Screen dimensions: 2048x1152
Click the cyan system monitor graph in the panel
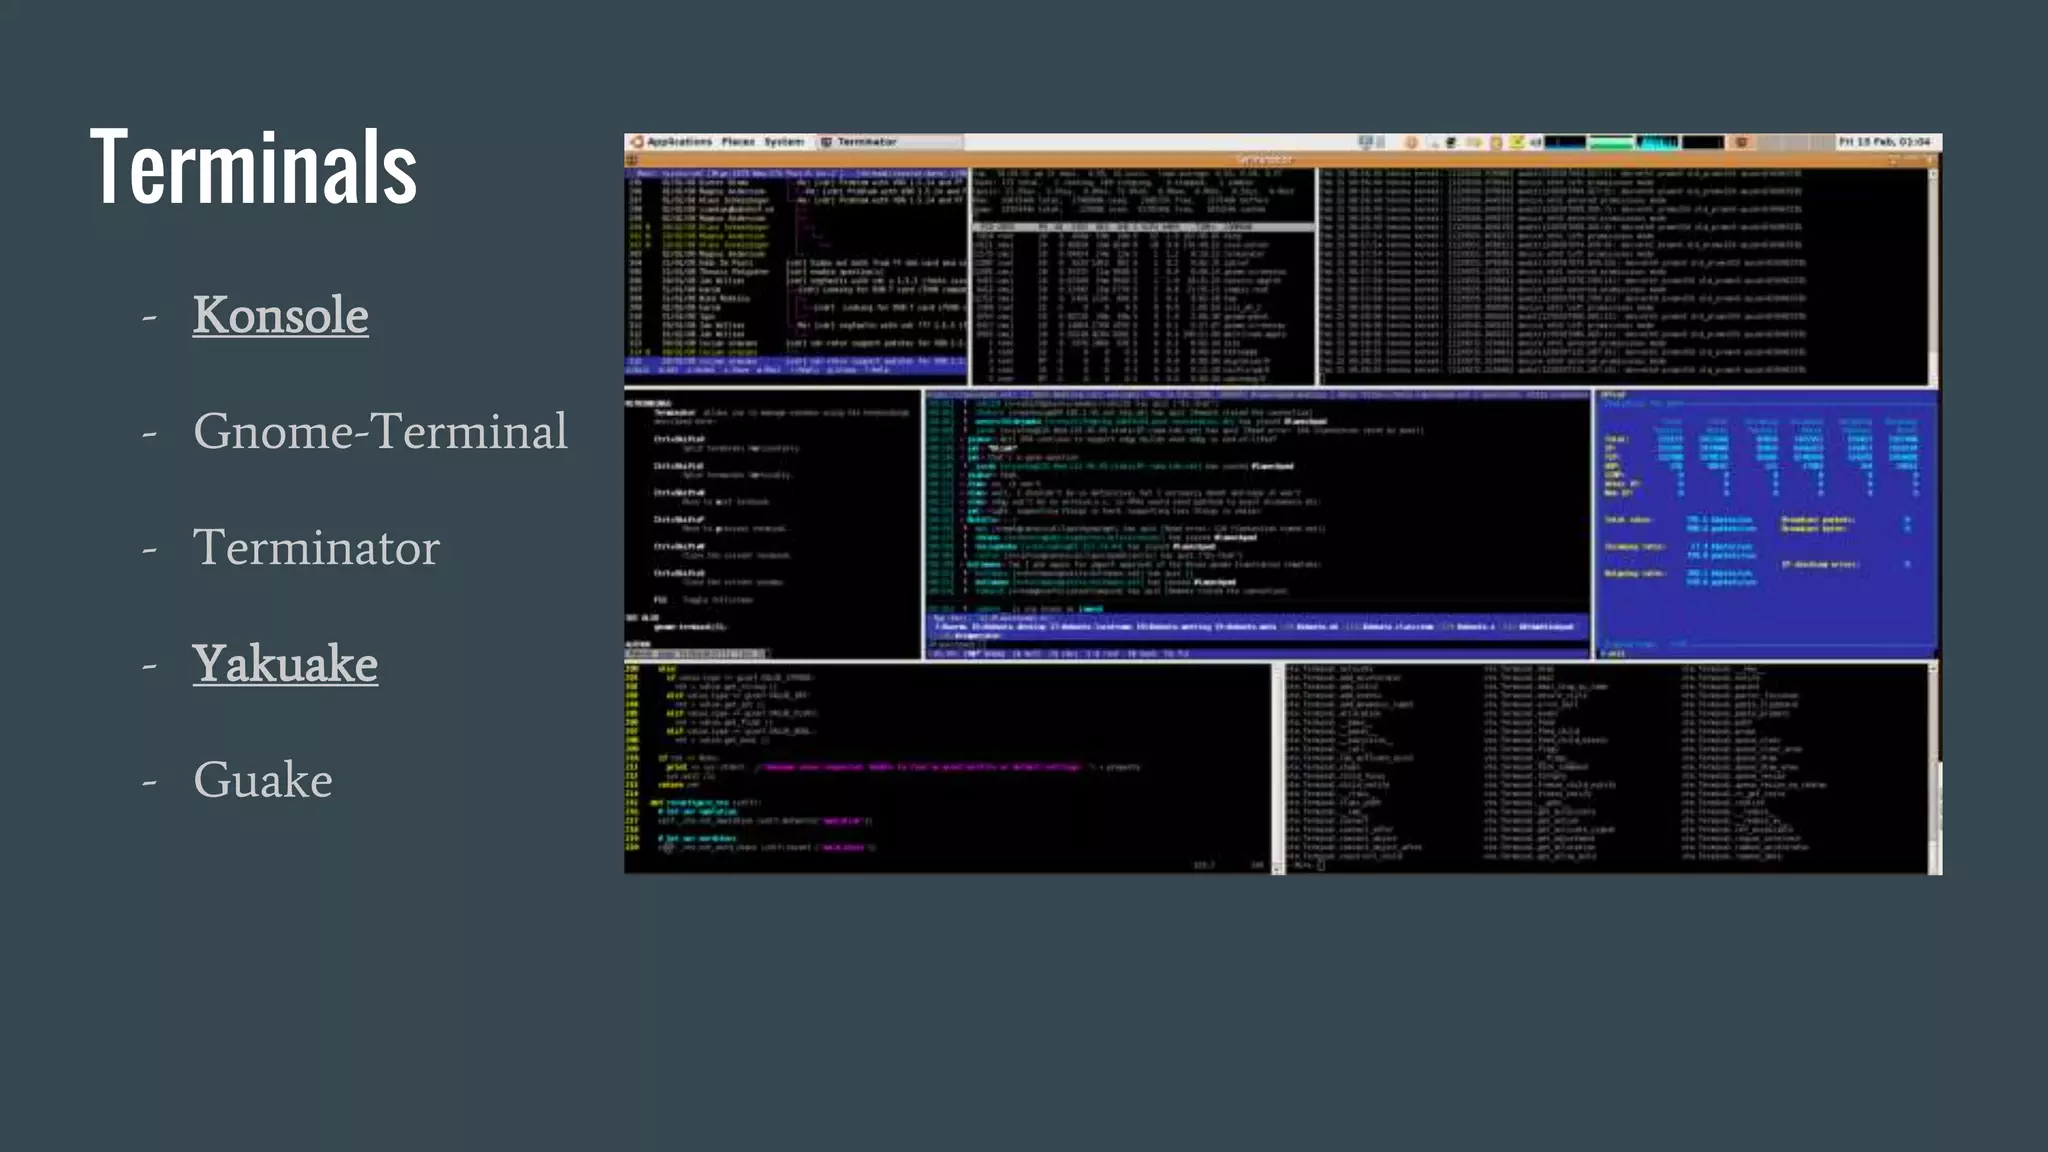point(1657,142)
